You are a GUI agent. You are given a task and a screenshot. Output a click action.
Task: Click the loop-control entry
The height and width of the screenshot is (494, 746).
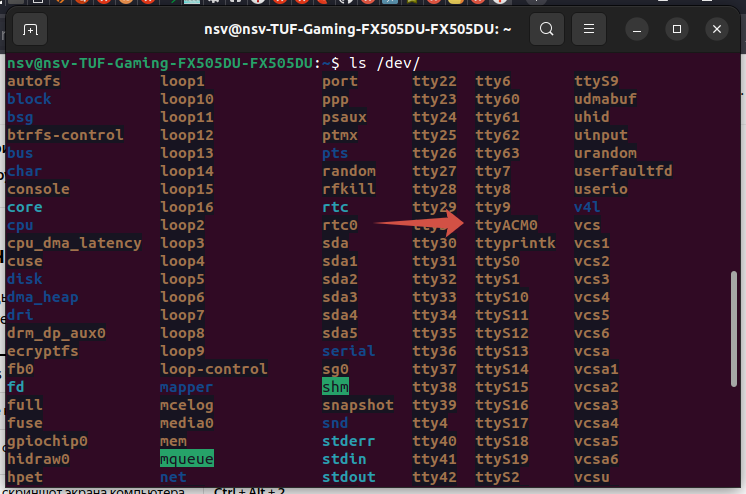tap(214, 369)
